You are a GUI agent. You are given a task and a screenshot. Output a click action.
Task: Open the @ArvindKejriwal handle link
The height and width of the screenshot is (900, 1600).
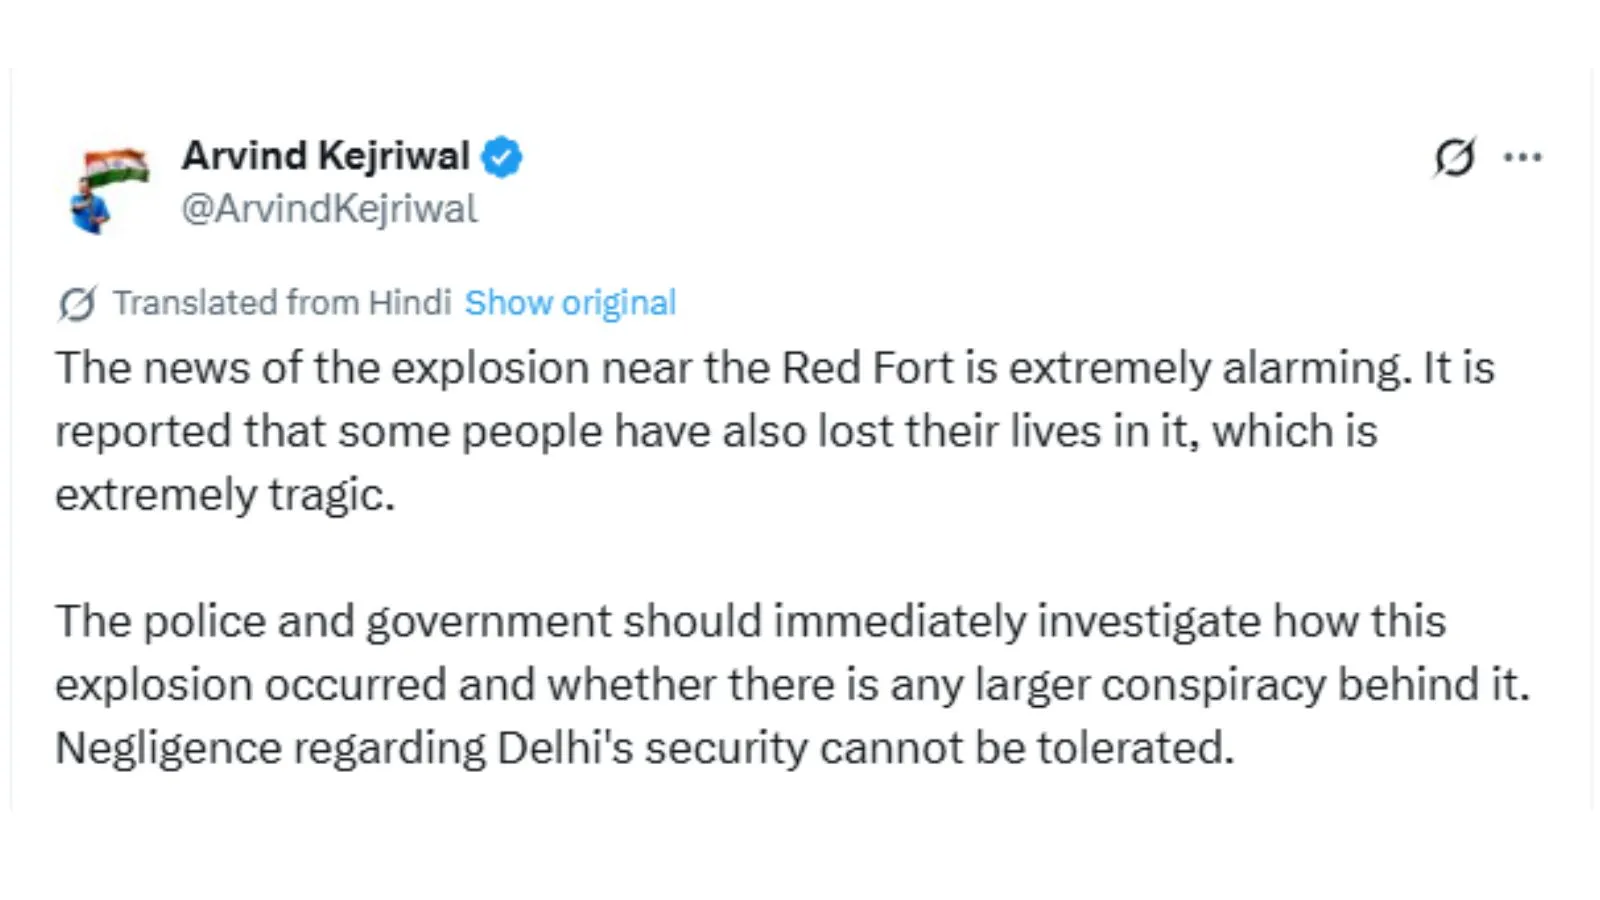(x=329, y=209)
